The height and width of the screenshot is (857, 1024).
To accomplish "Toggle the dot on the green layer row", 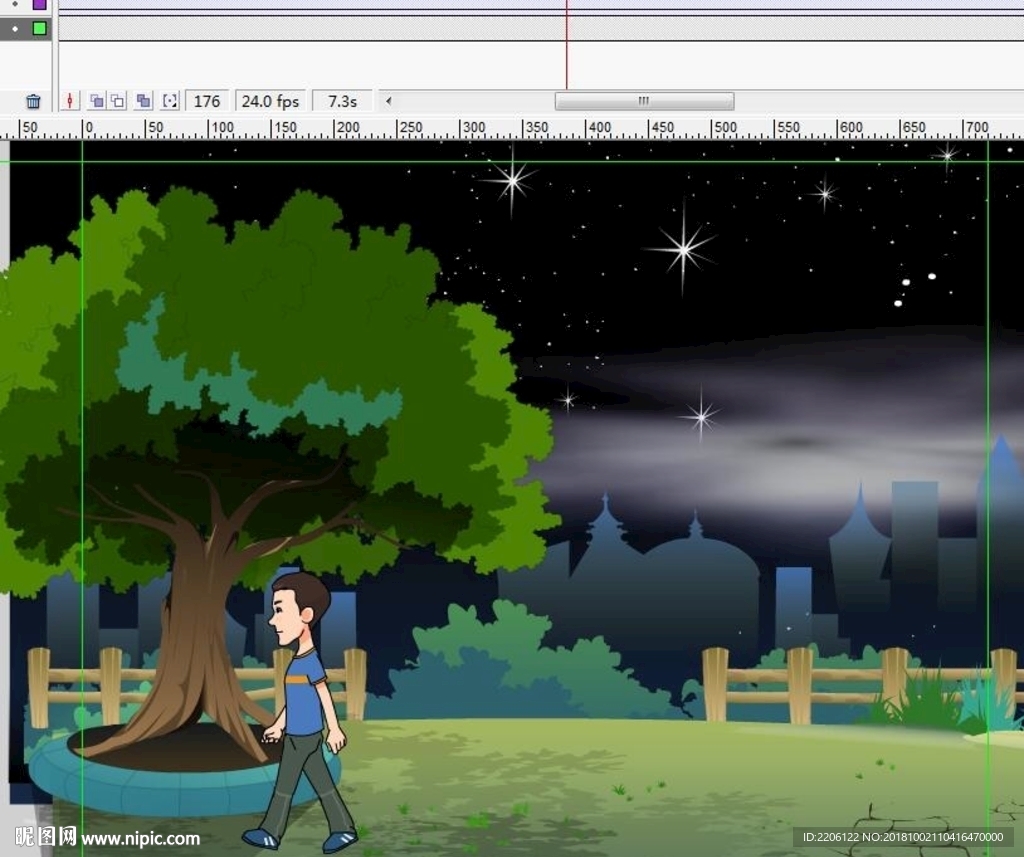I will [14, 28].
